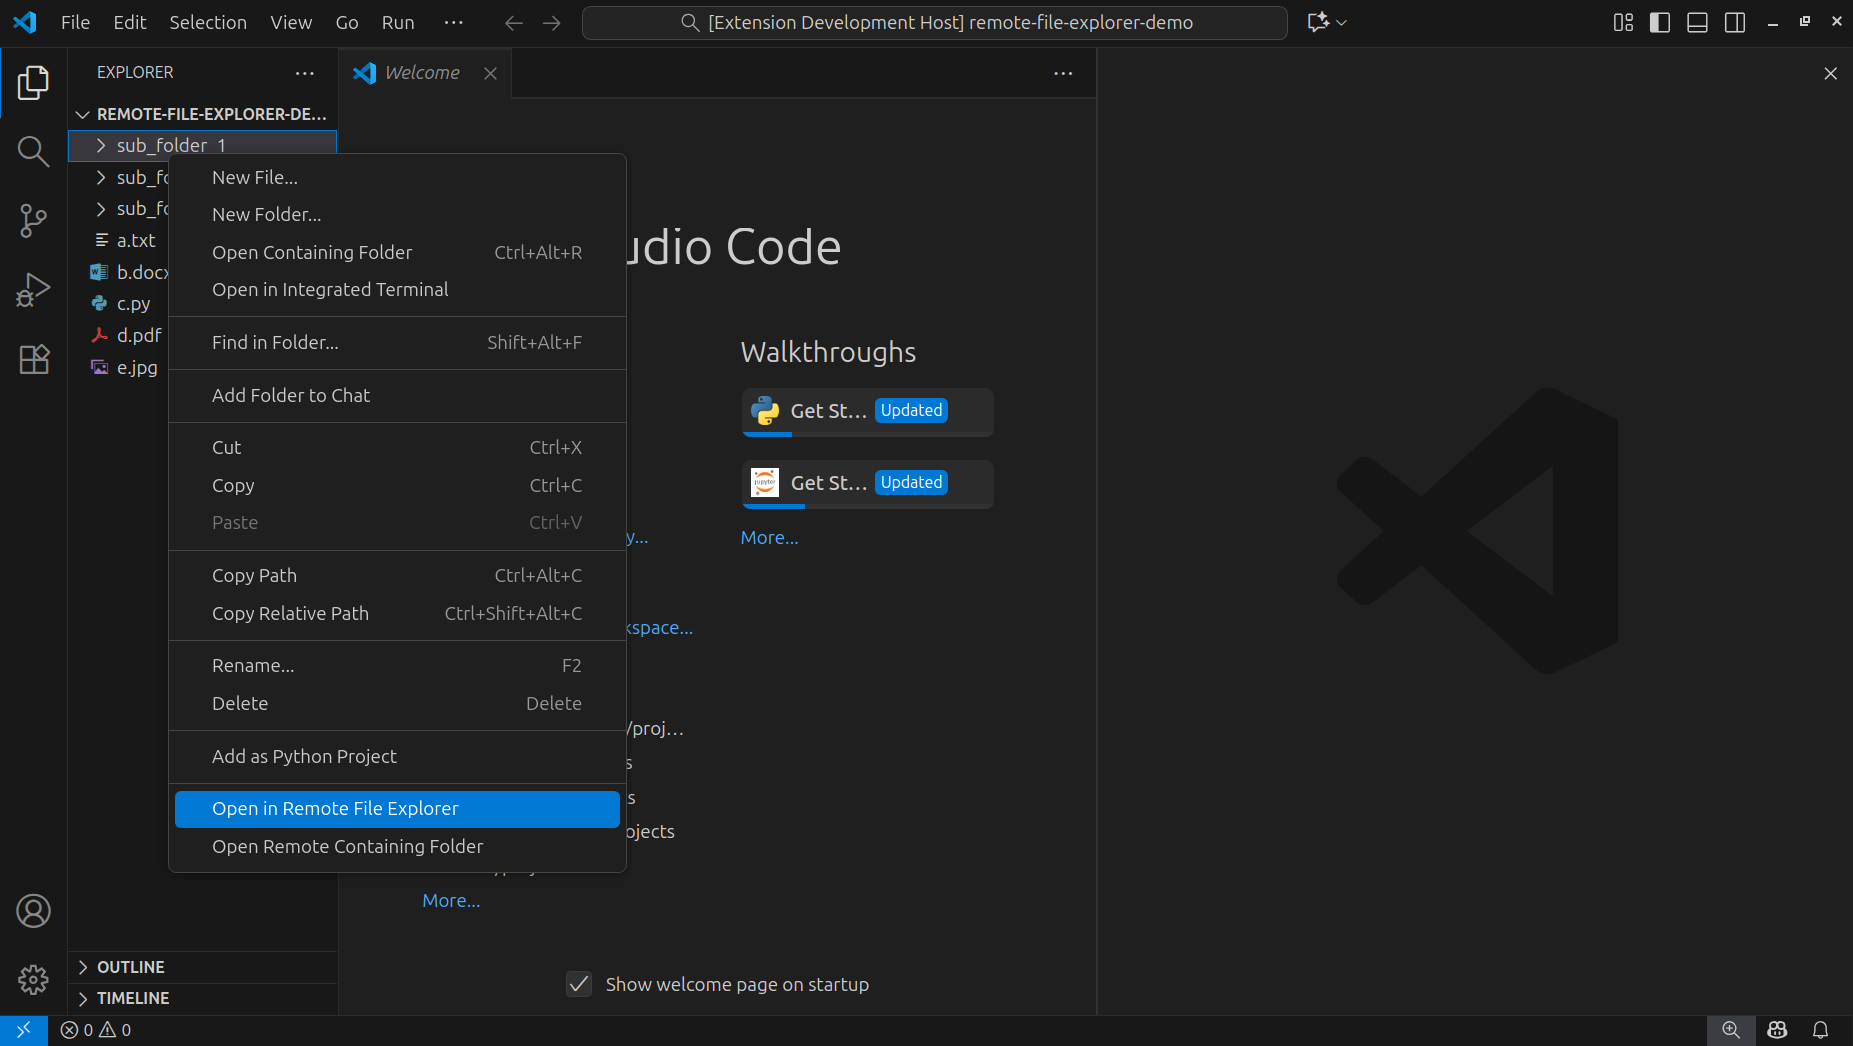Image resolution: width=1853 pixels, height=1046 pixels.
Task: Open the Accounts menu icon
Action: tap(33, 911)
